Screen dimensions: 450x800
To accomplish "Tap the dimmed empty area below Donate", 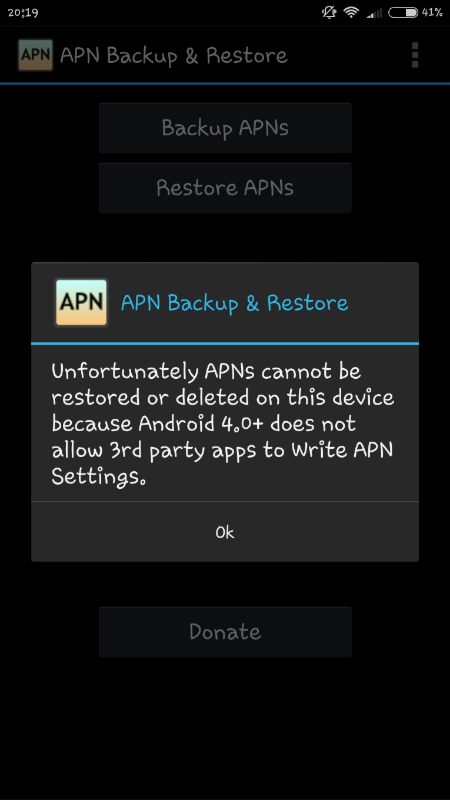I will click(x=225, y=724).
